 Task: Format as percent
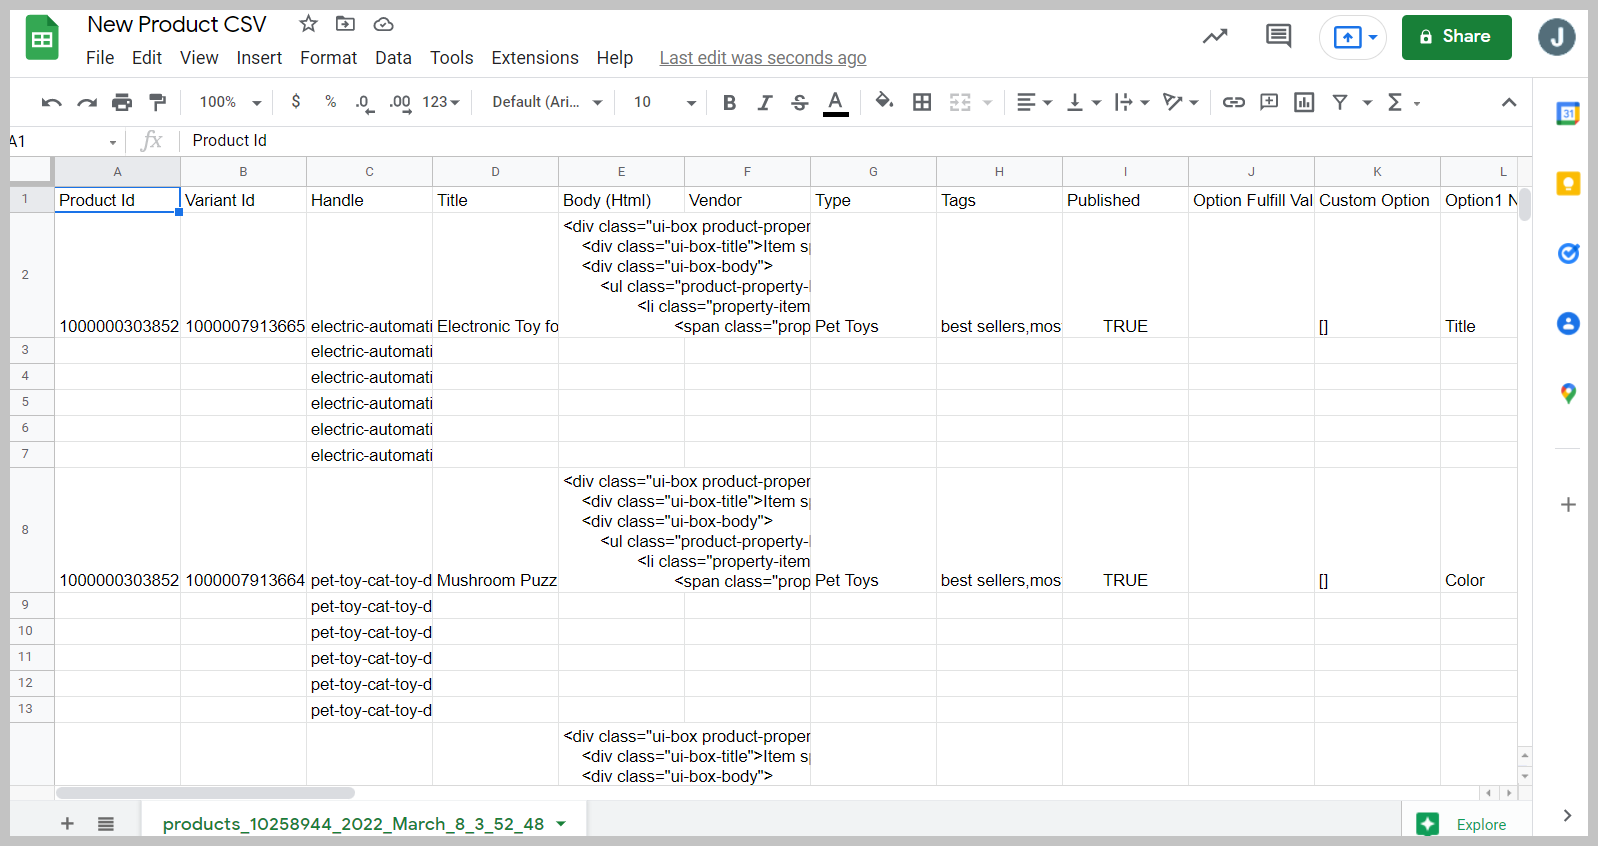pos(330,102)
